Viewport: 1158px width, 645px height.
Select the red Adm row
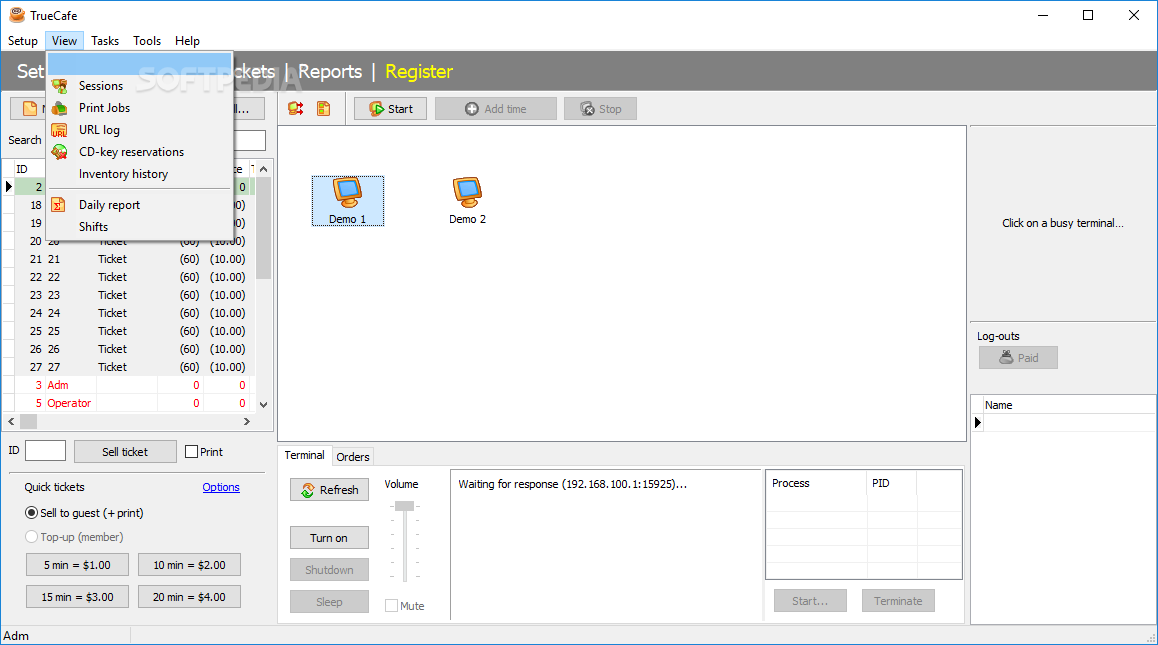127,385
